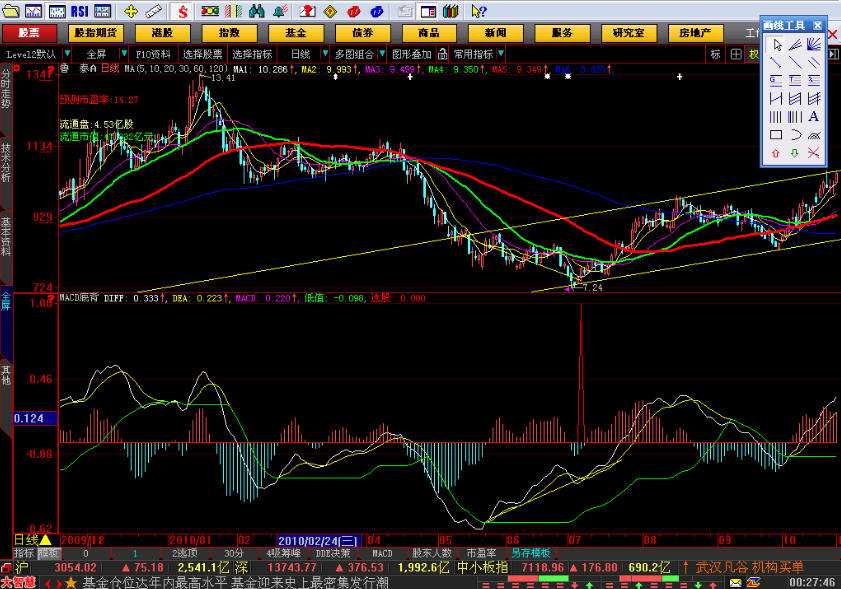Expand the 全屏 dropdown arrow
Viewport: 841px width, 589px height.
[124, 54]
